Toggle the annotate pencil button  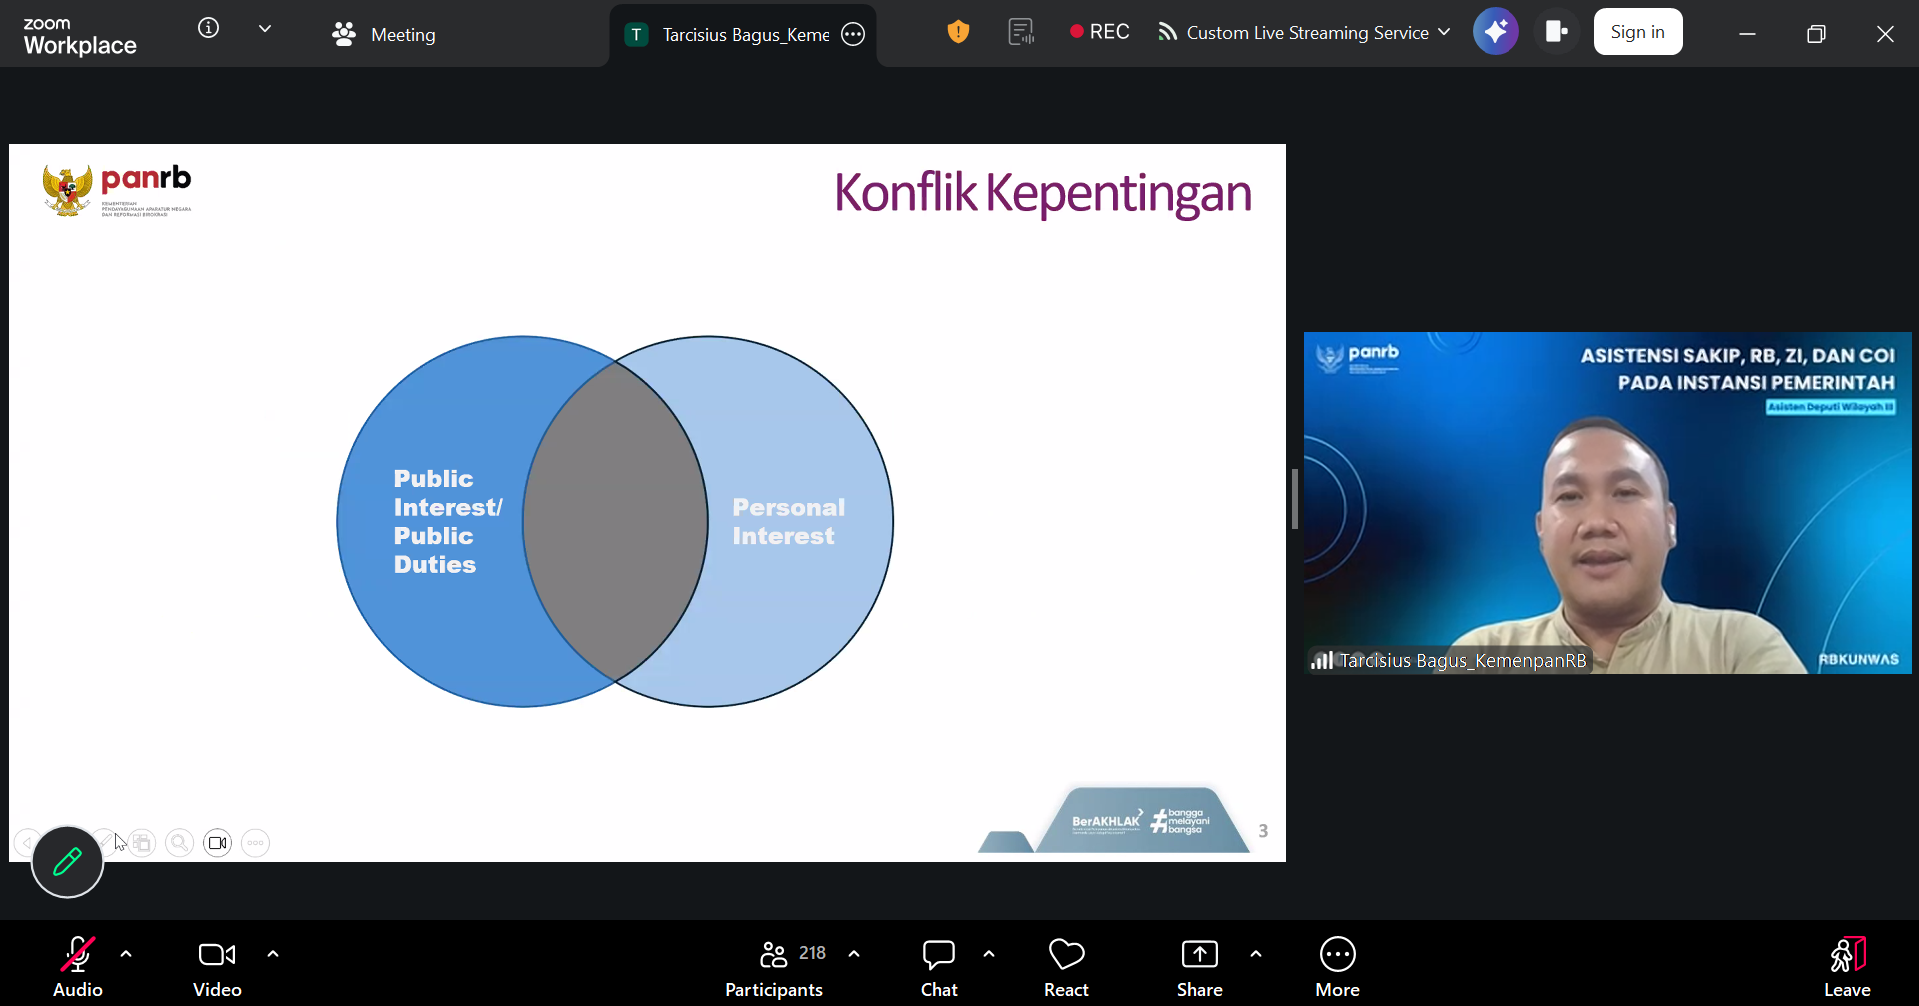coord(67,861)
